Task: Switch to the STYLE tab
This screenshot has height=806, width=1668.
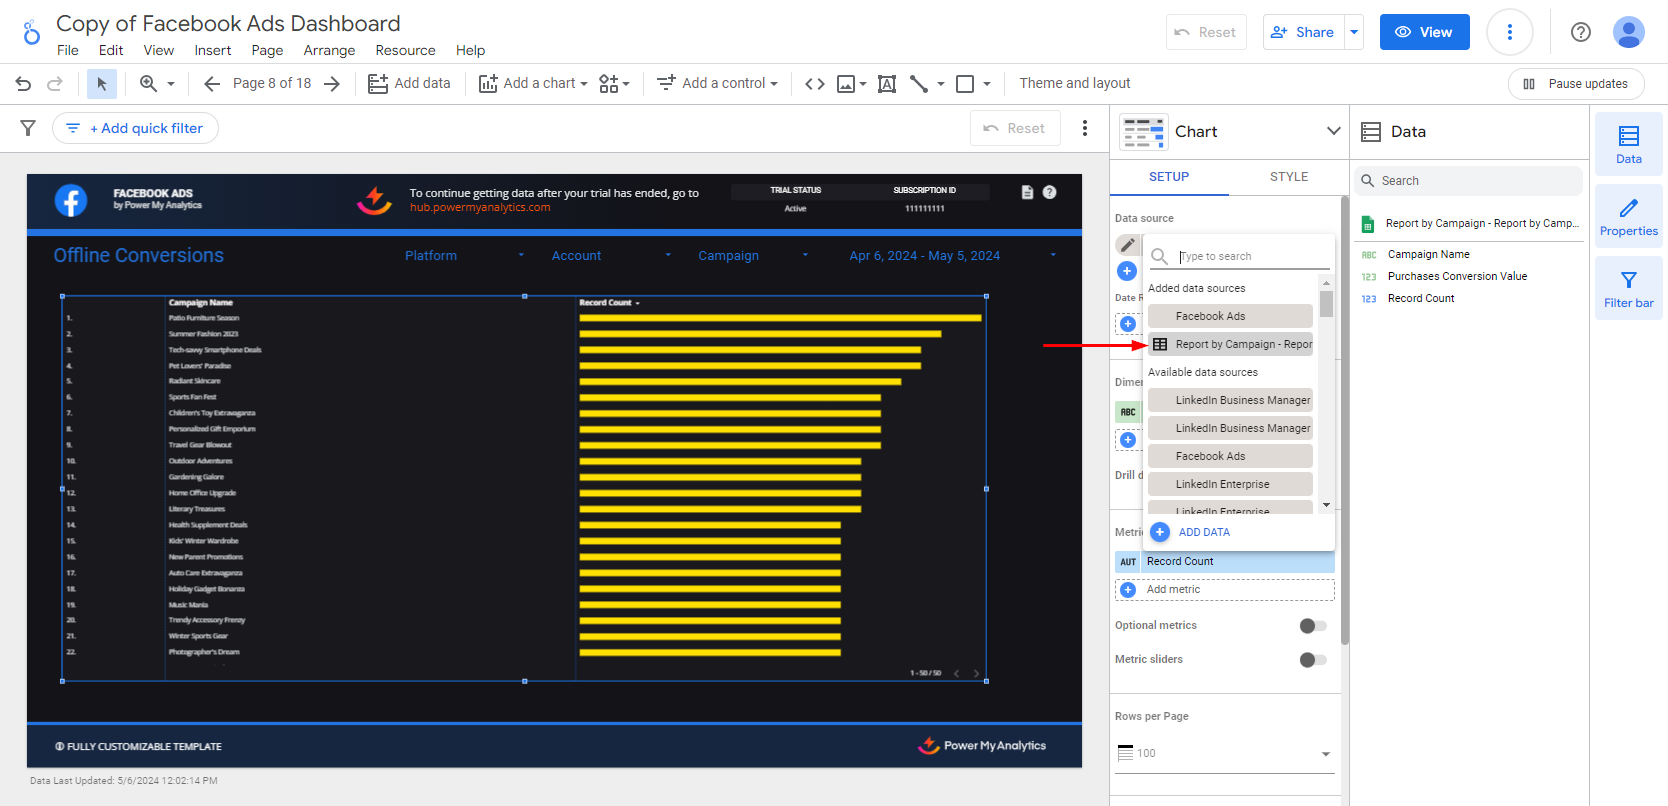Action: click(x=1288, y=177)
